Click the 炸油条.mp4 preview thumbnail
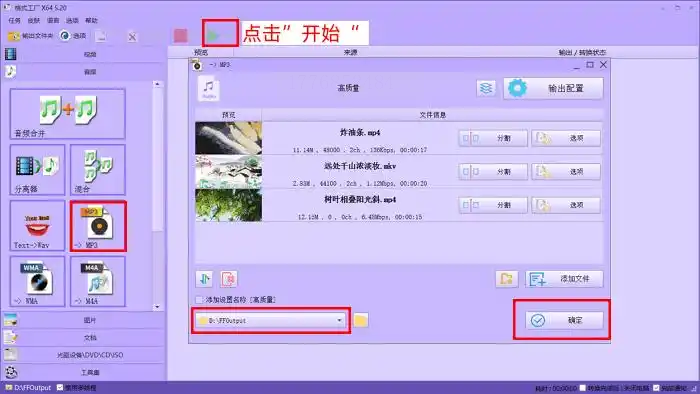 pos(229,138)
